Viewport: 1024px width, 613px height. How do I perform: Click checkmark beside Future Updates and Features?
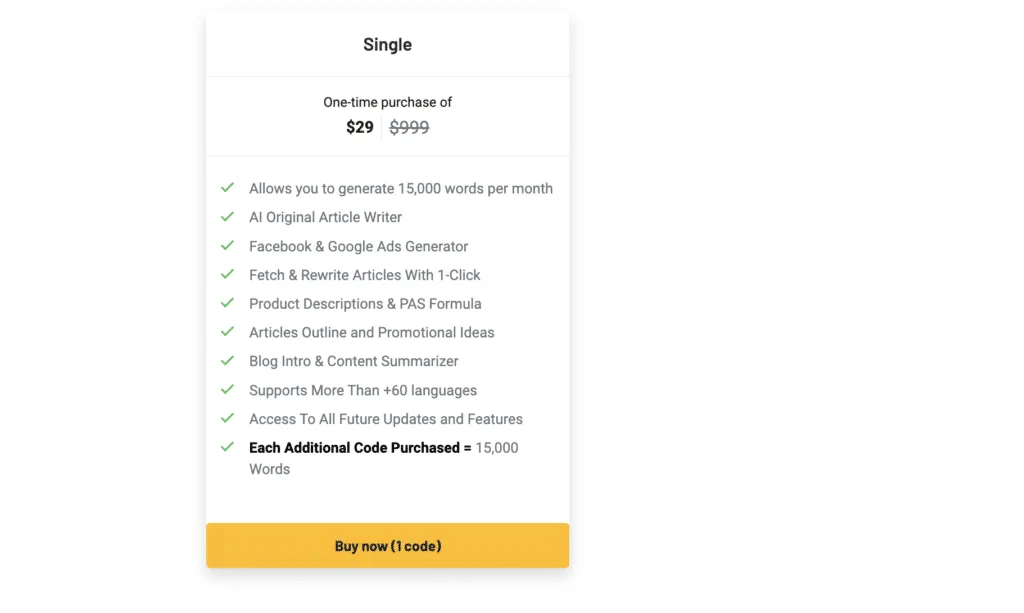227,418
